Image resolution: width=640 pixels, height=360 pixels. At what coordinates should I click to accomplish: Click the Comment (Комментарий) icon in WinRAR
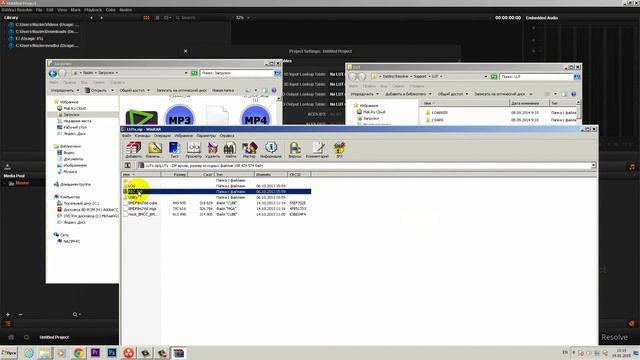[317, 150]
